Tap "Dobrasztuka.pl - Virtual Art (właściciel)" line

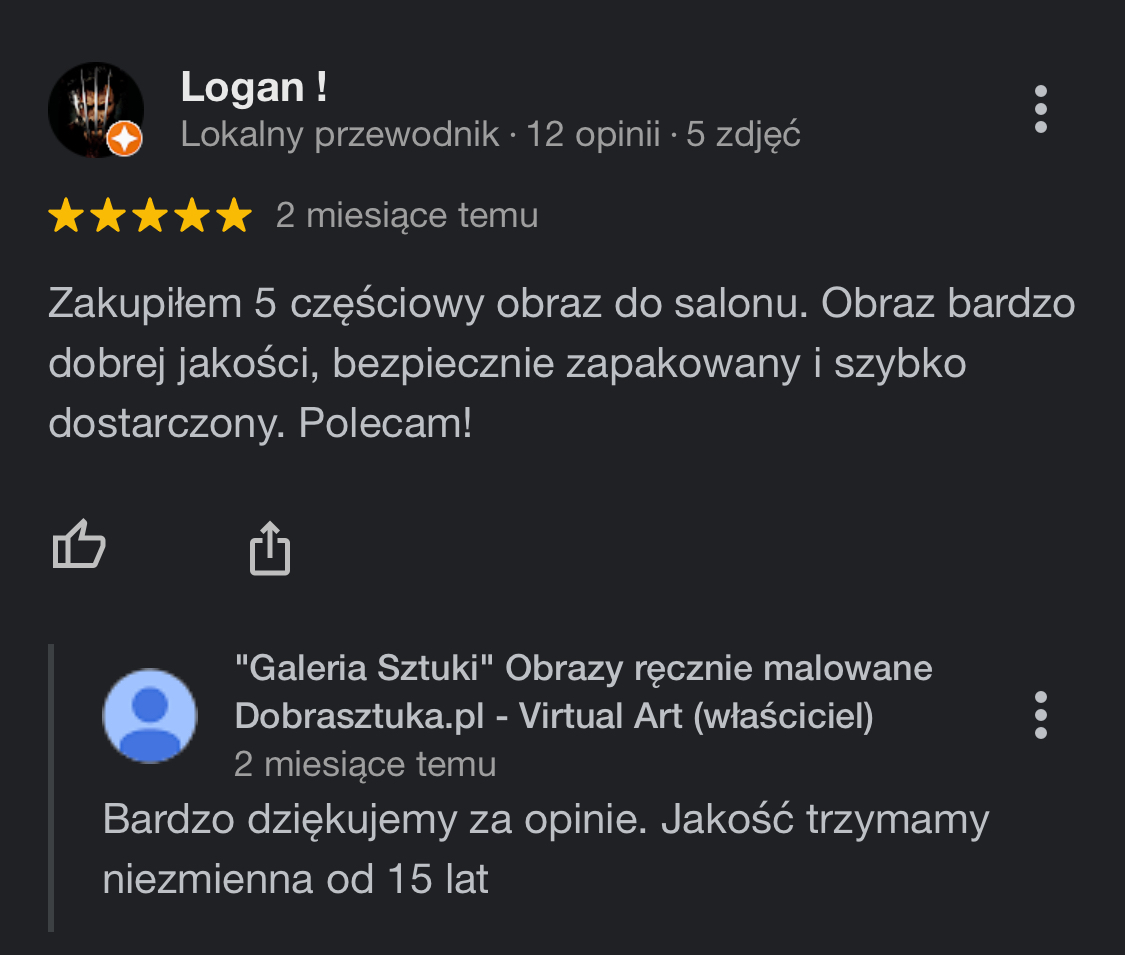click(554, 716)
